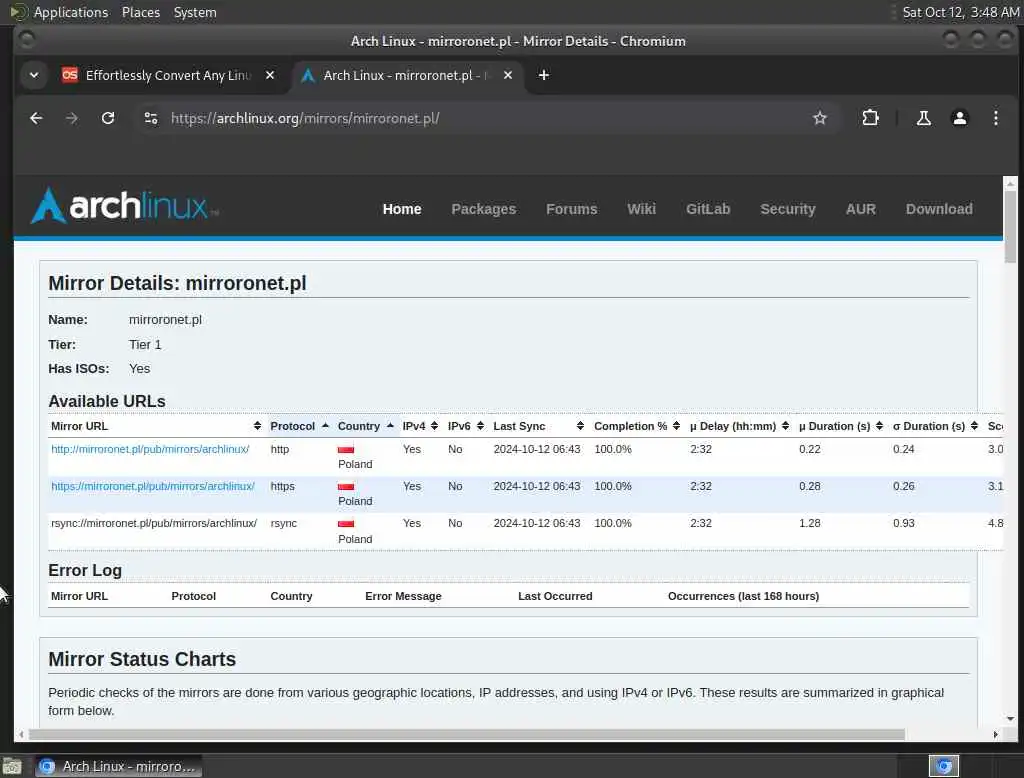Click the Mirror Status Charts heading

pos(142,659)
